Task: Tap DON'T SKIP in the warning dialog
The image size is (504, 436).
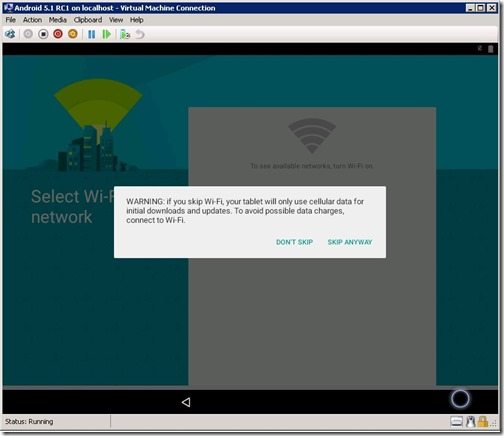Action: click(294, 242)
